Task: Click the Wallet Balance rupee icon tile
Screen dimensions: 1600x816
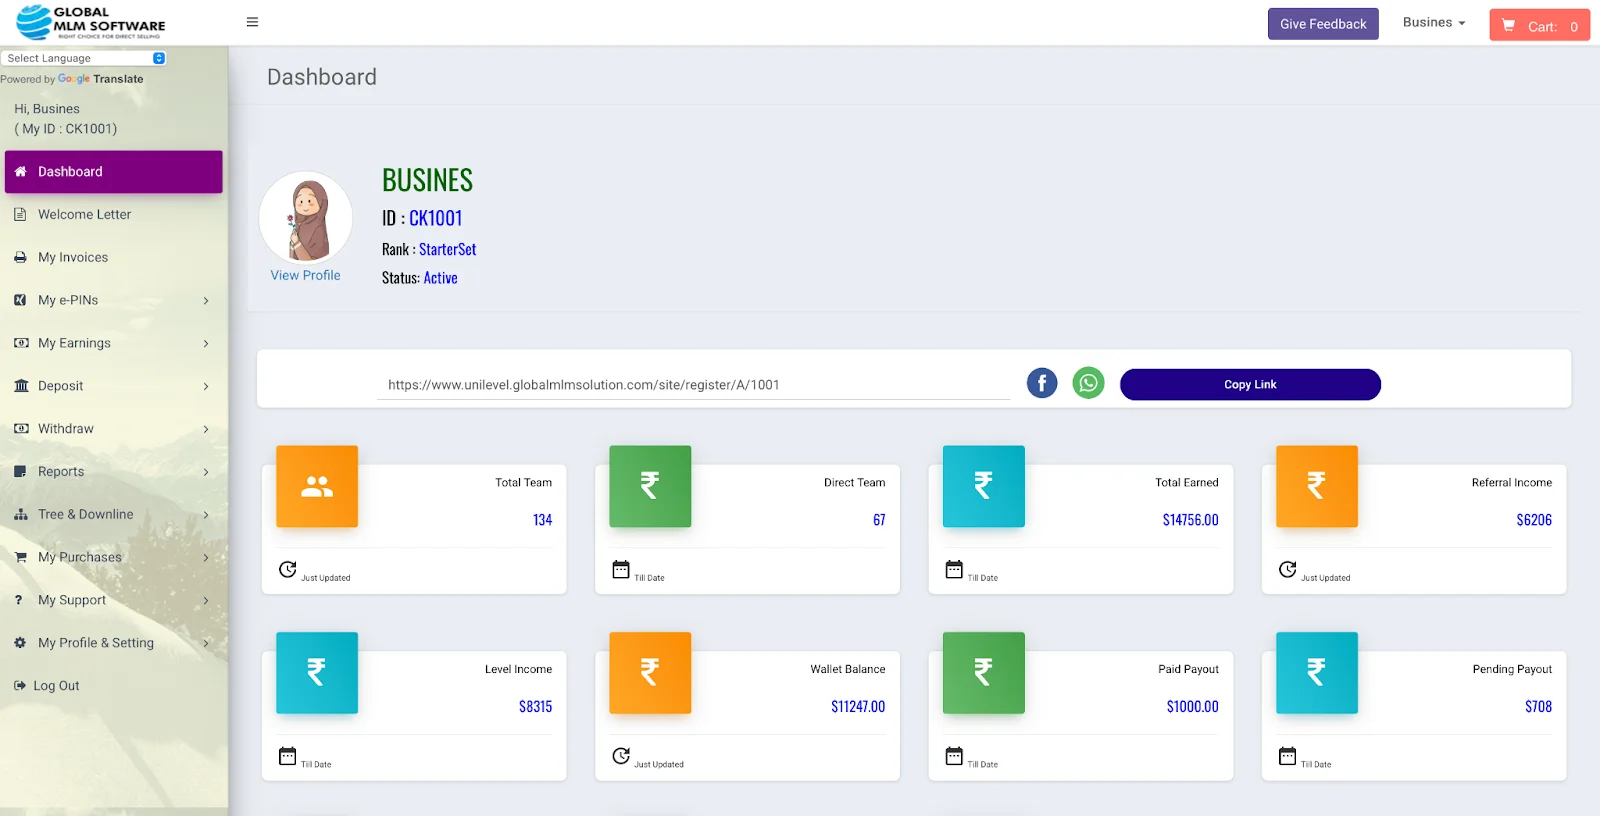Action: pyautogui.click(x=650, y=673)
